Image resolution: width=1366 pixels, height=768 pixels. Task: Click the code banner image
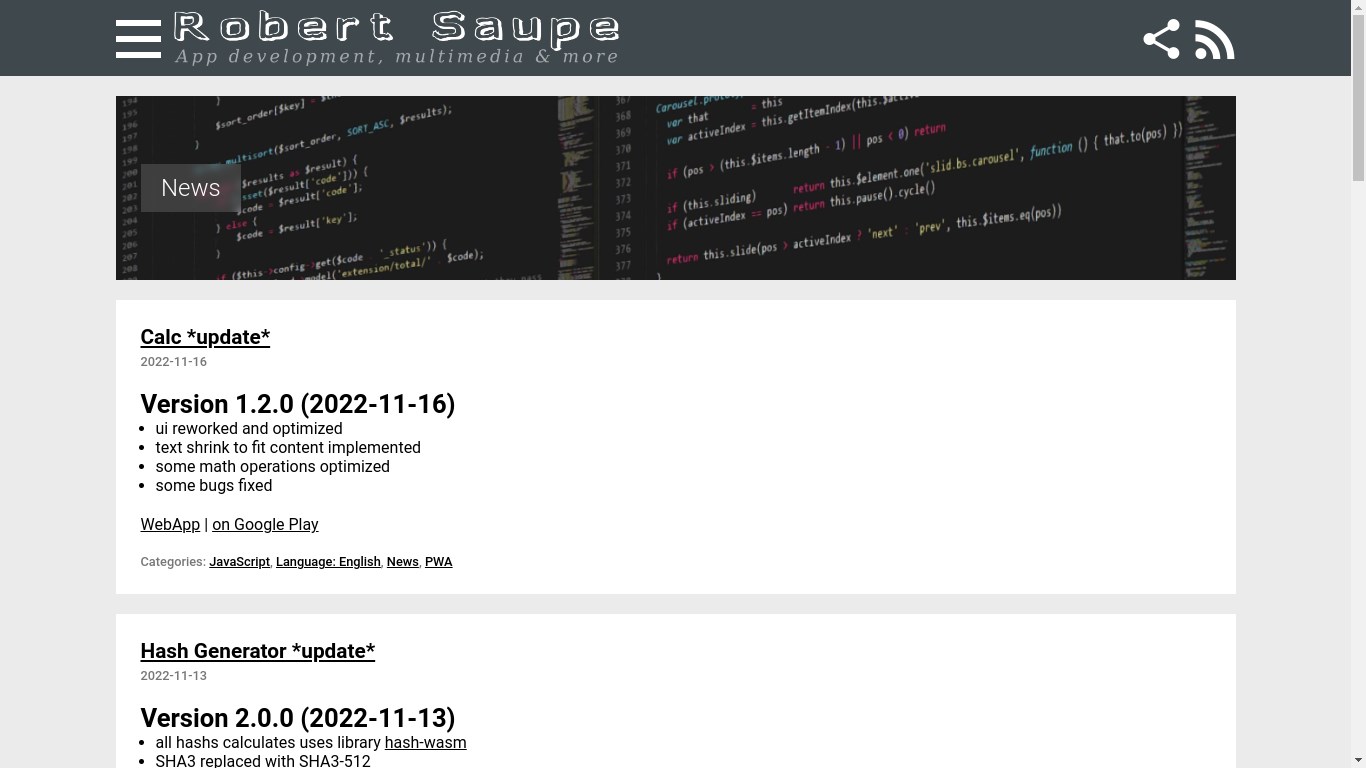(676, 188)
